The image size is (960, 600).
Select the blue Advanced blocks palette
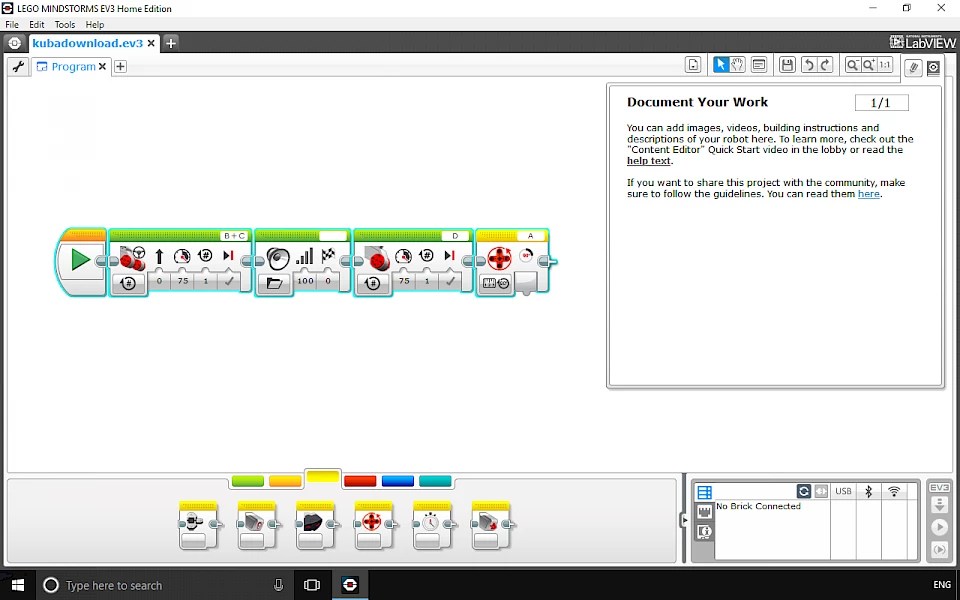tap(398, 482)
